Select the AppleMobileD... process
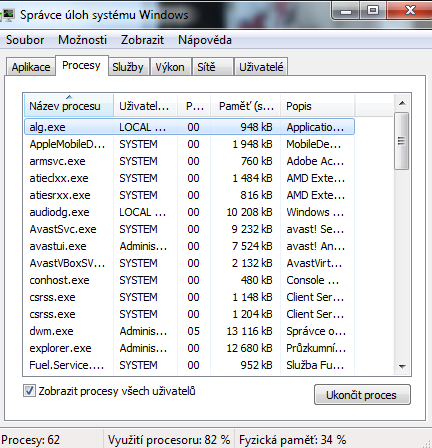This screenshot has width=432, height=448. pos(189,144)
